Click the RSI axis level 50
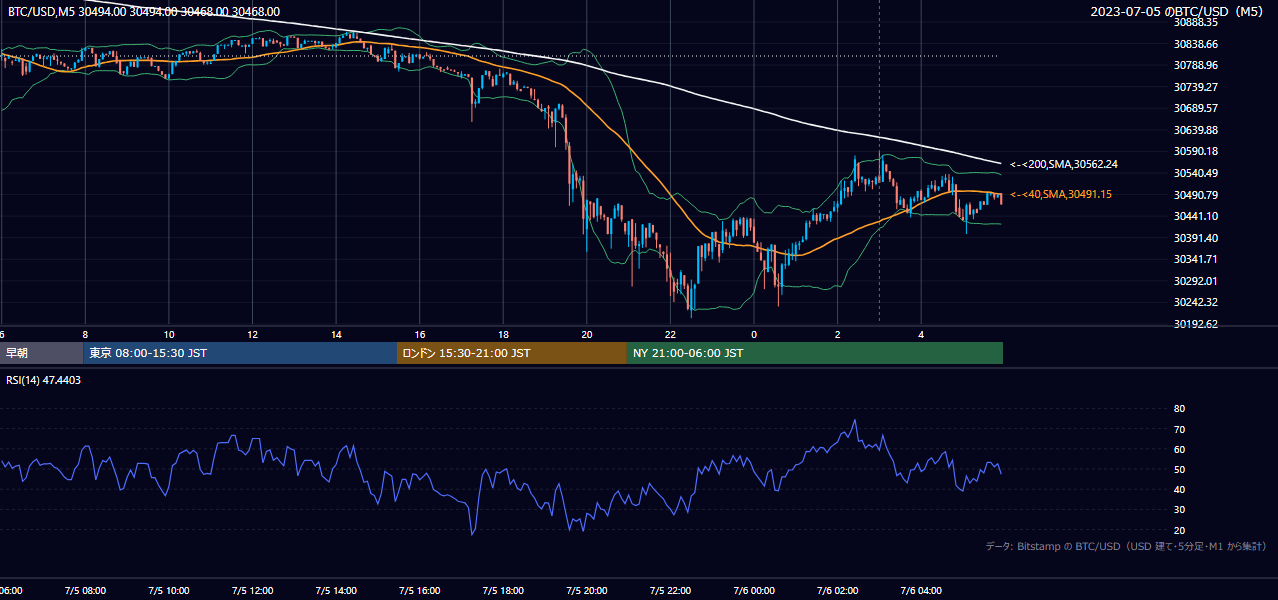1278x600 pixels. point(1179,469)
